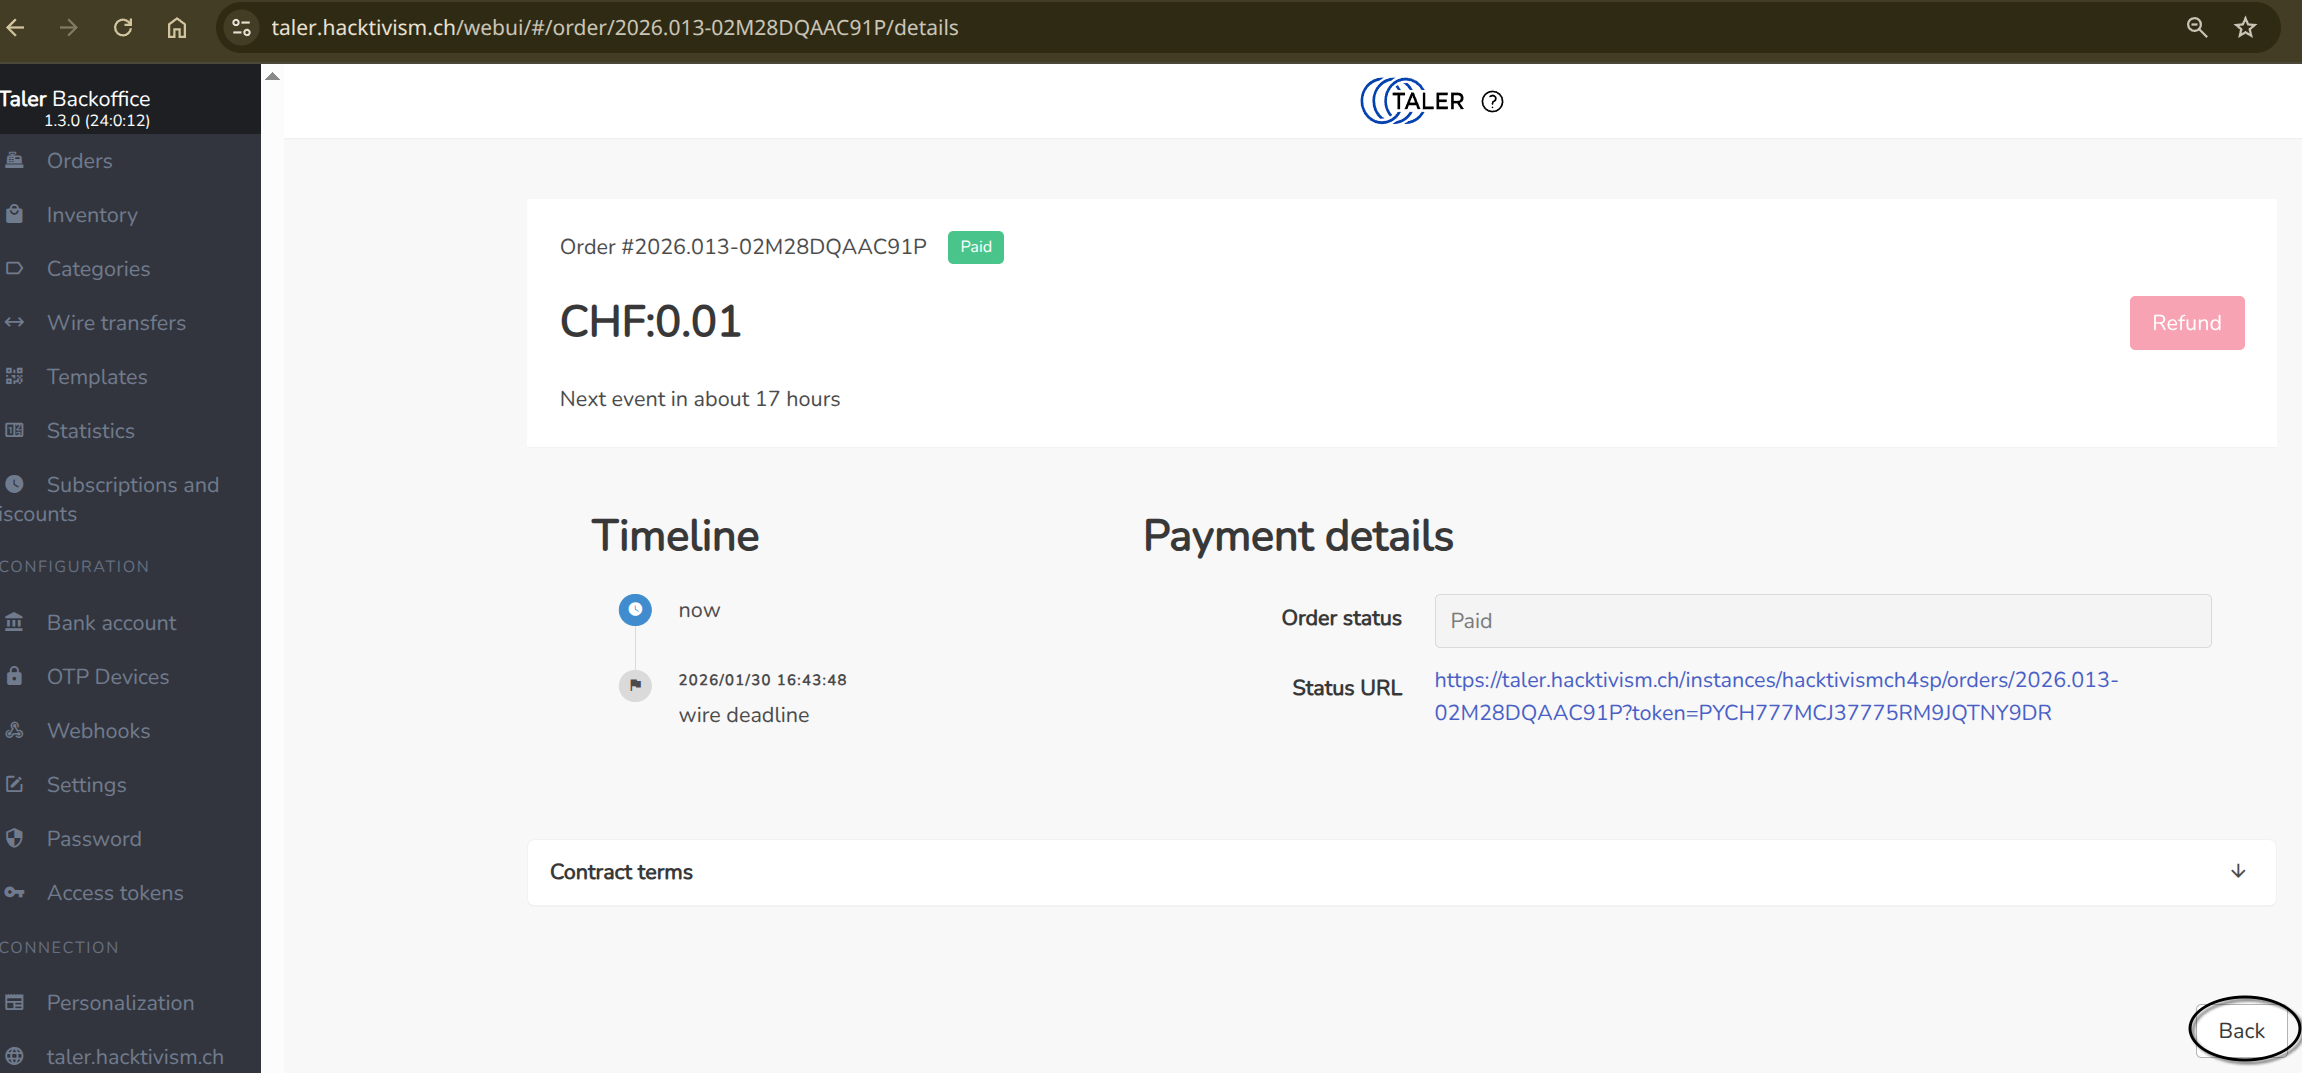This screenshot has height=1073, width=2302.
Task: Click the order number 2026.013-02M28DQAAC91P heading
Action: click(743, 247)
